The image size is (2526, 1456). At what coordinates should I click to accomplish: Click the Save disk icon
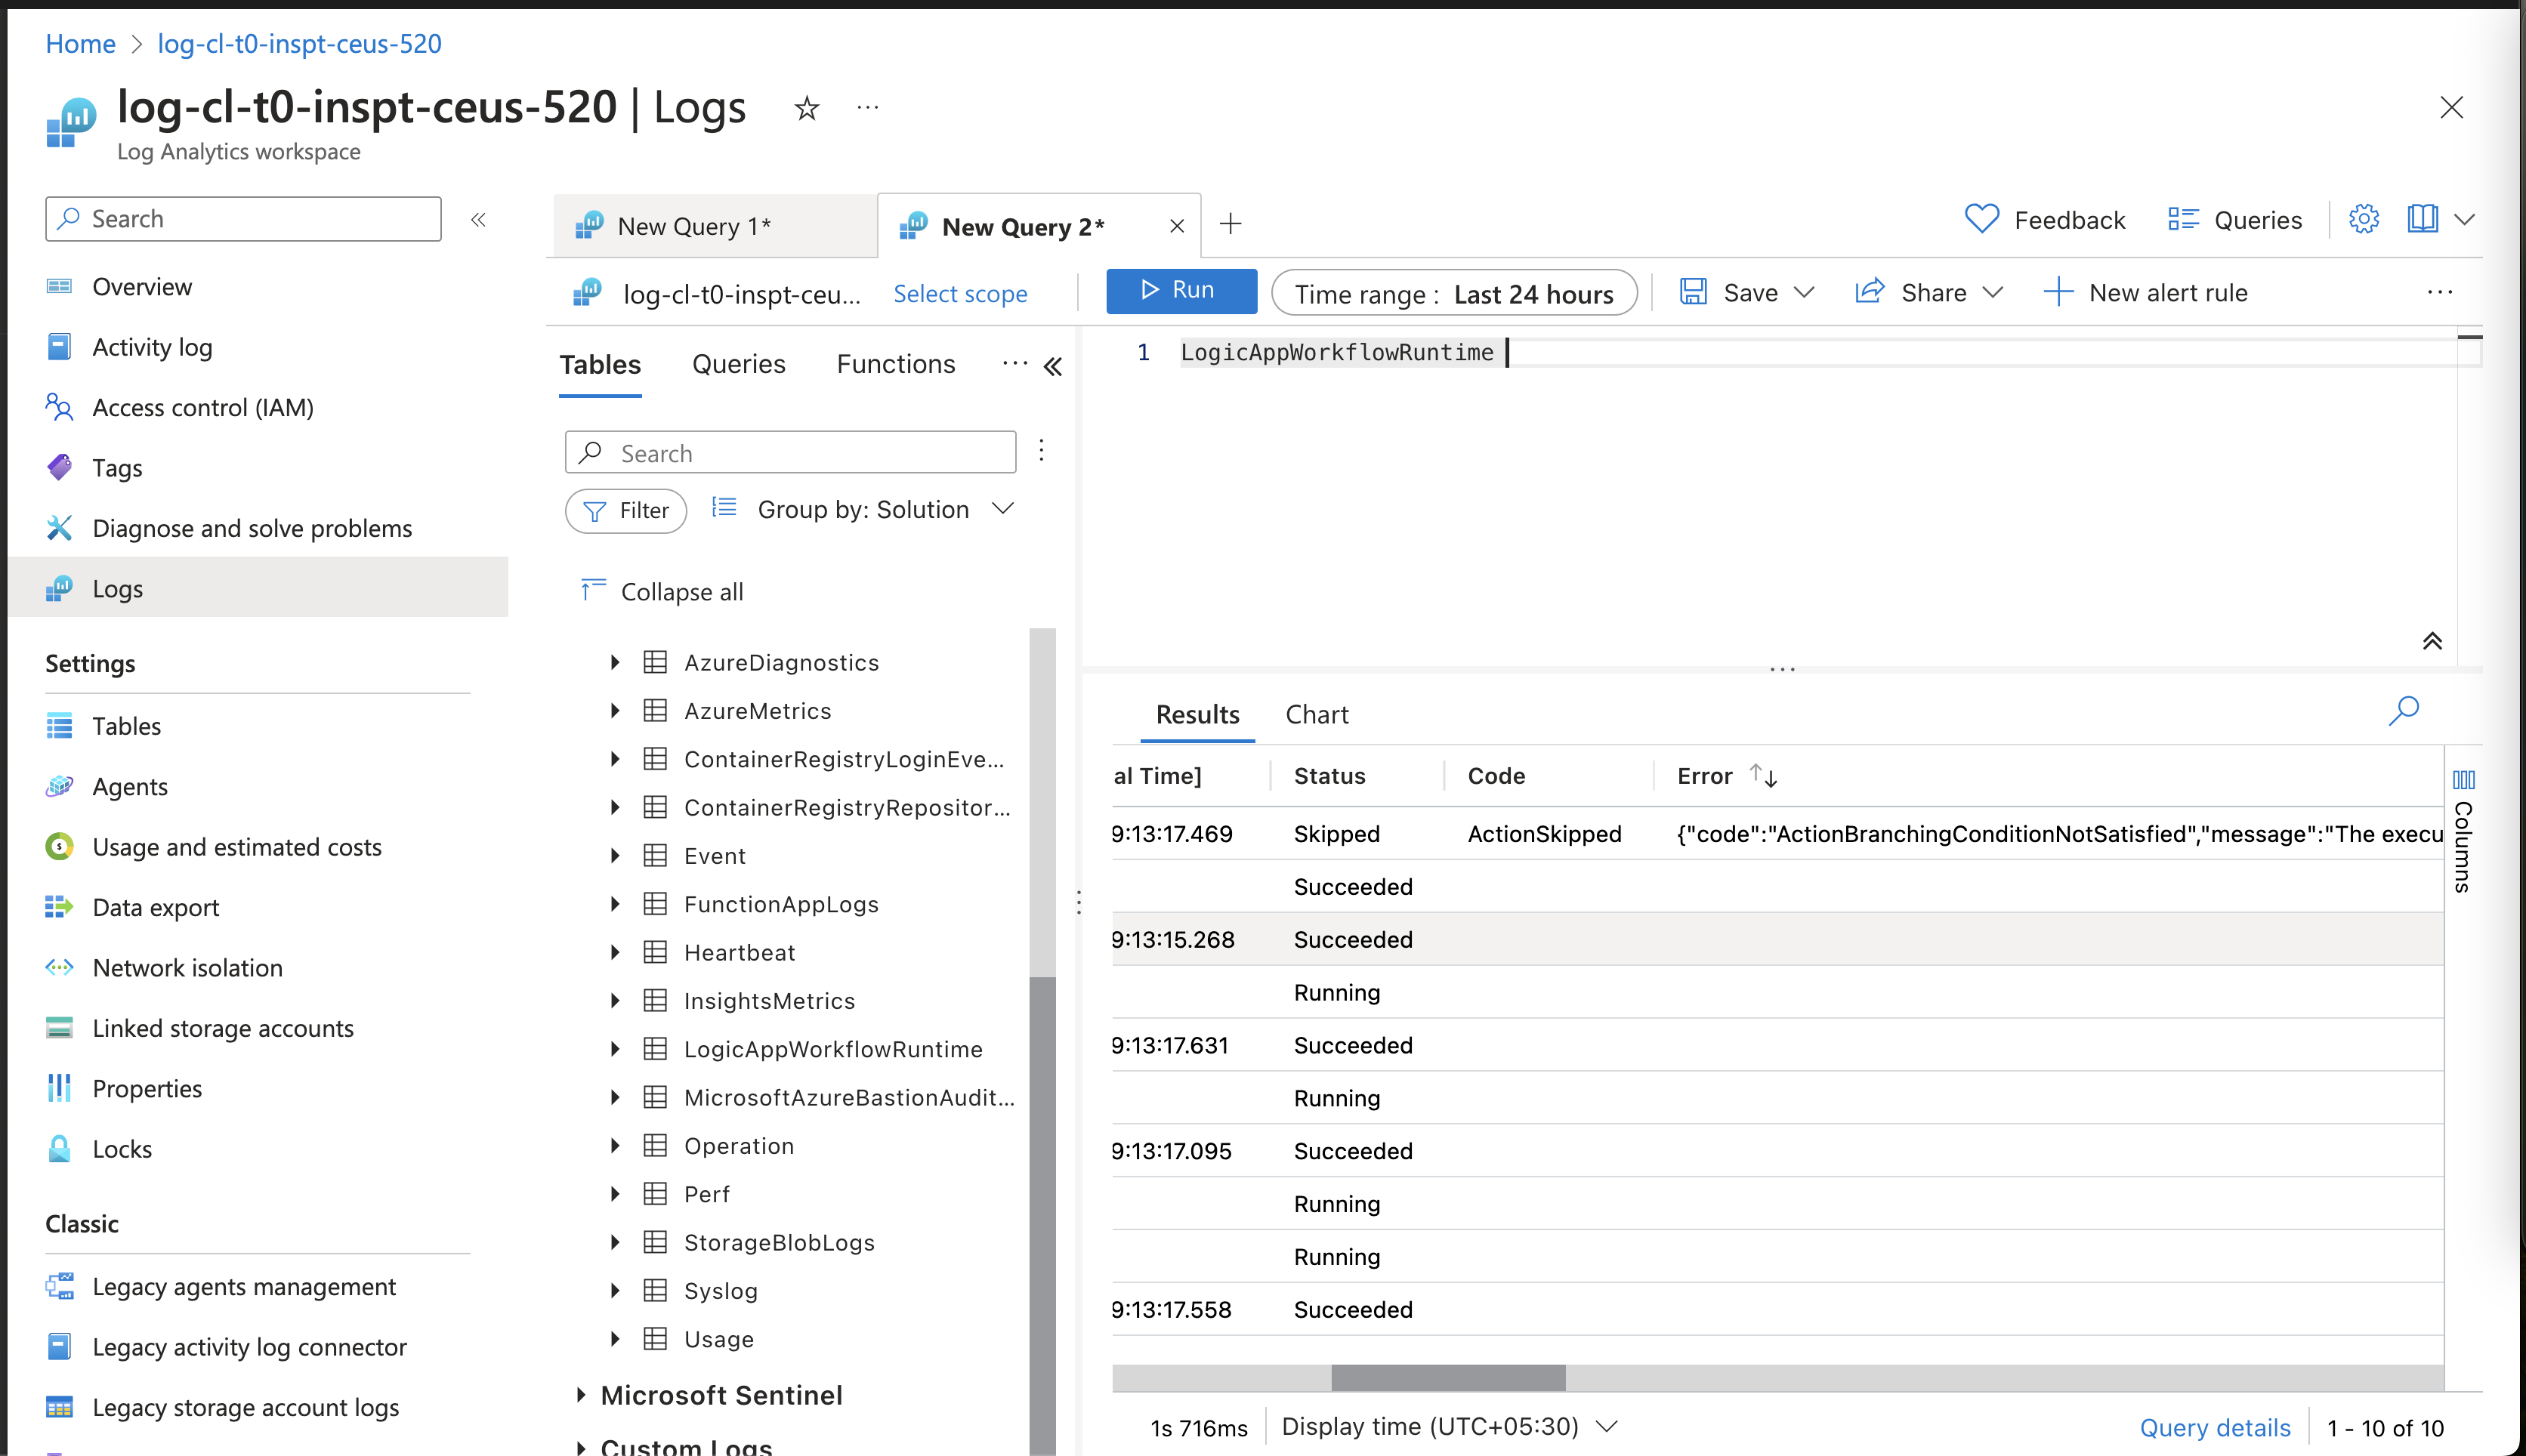1693,292
